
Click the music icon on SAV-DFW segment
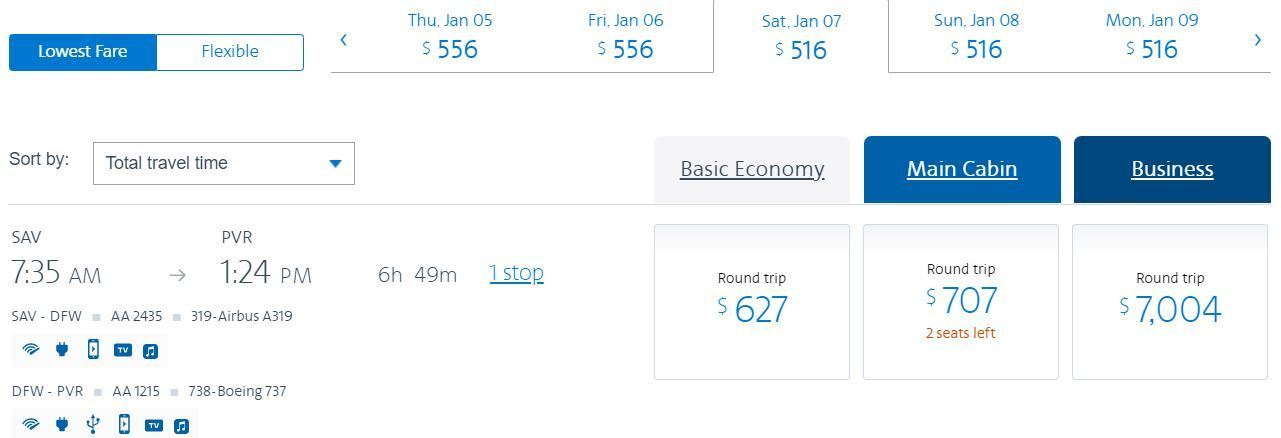(x=150, y=351)
